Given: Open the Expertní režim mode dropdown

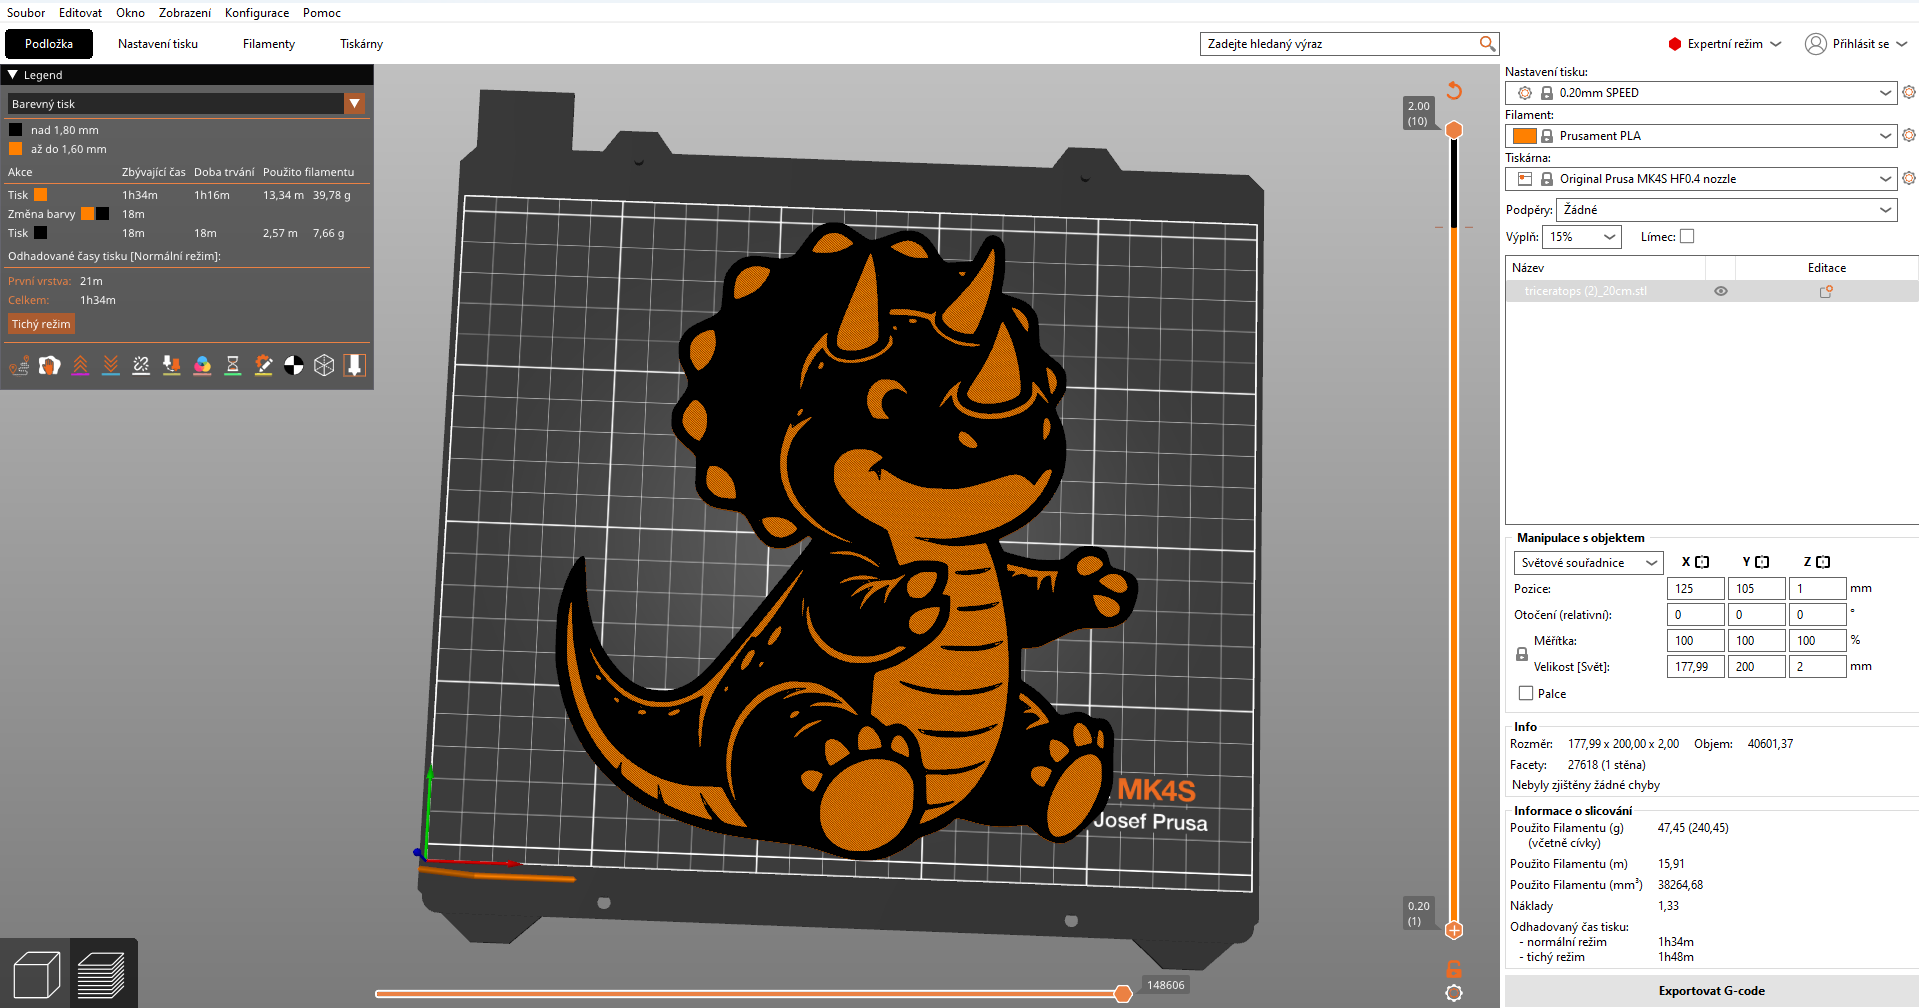Looking at the screenshot, I should point(1725,44).
